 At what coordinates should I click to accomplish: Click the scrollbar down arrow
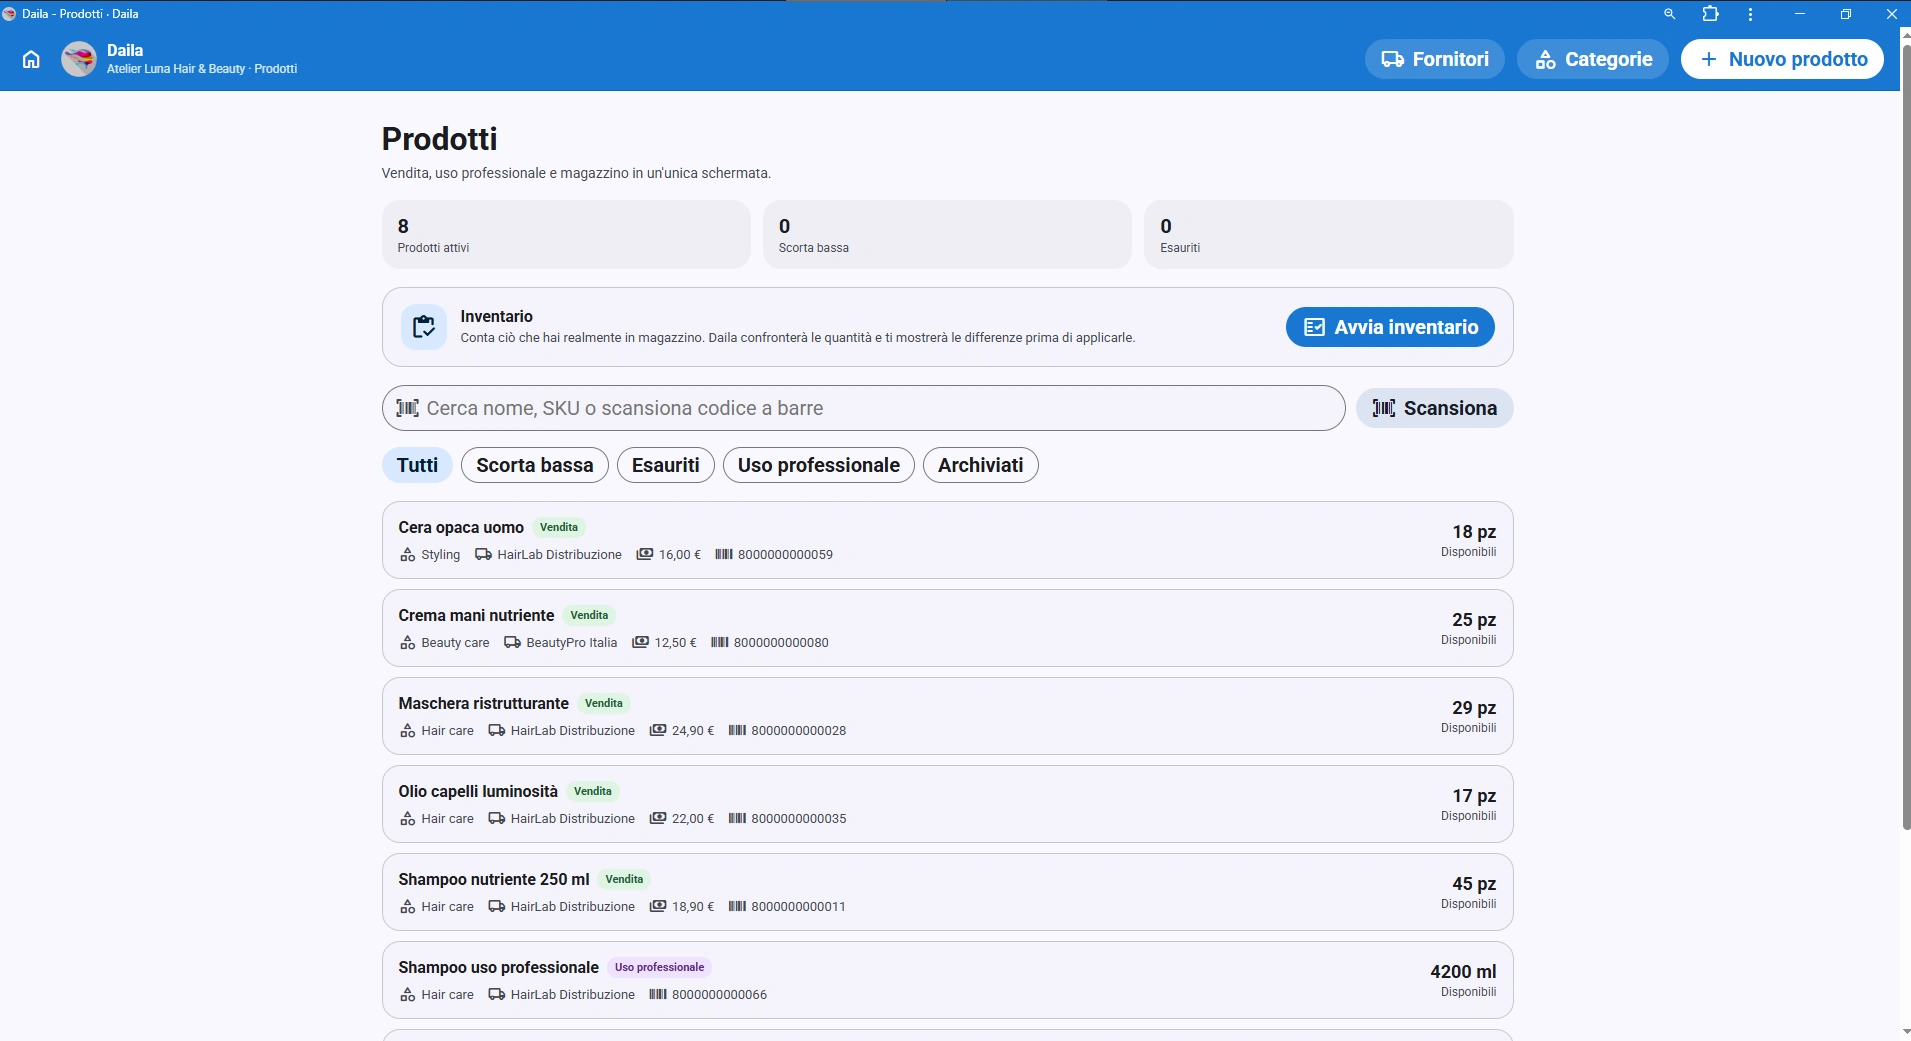click(1906, 1030)
